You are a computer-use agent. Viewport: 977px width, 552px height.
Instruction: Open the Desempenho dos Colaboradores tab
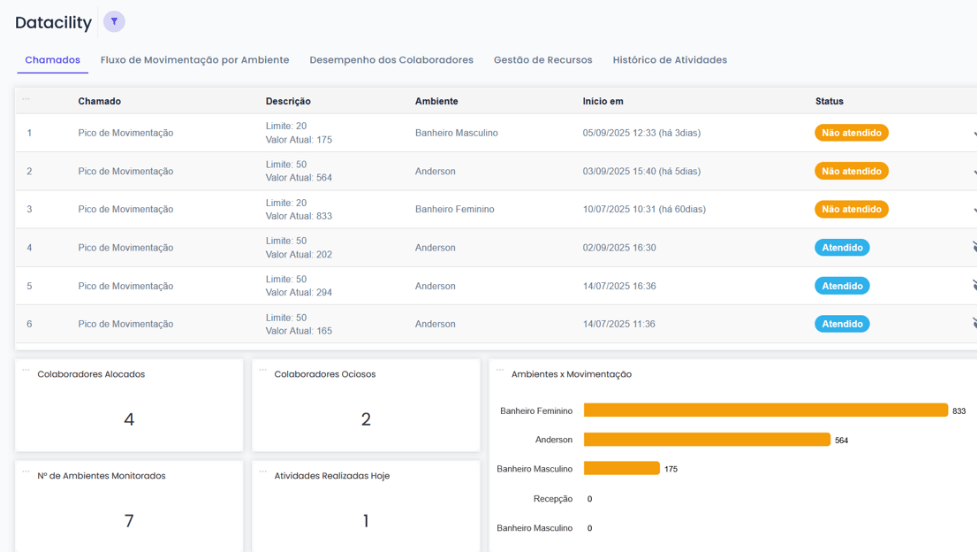(x=391, y=60)
